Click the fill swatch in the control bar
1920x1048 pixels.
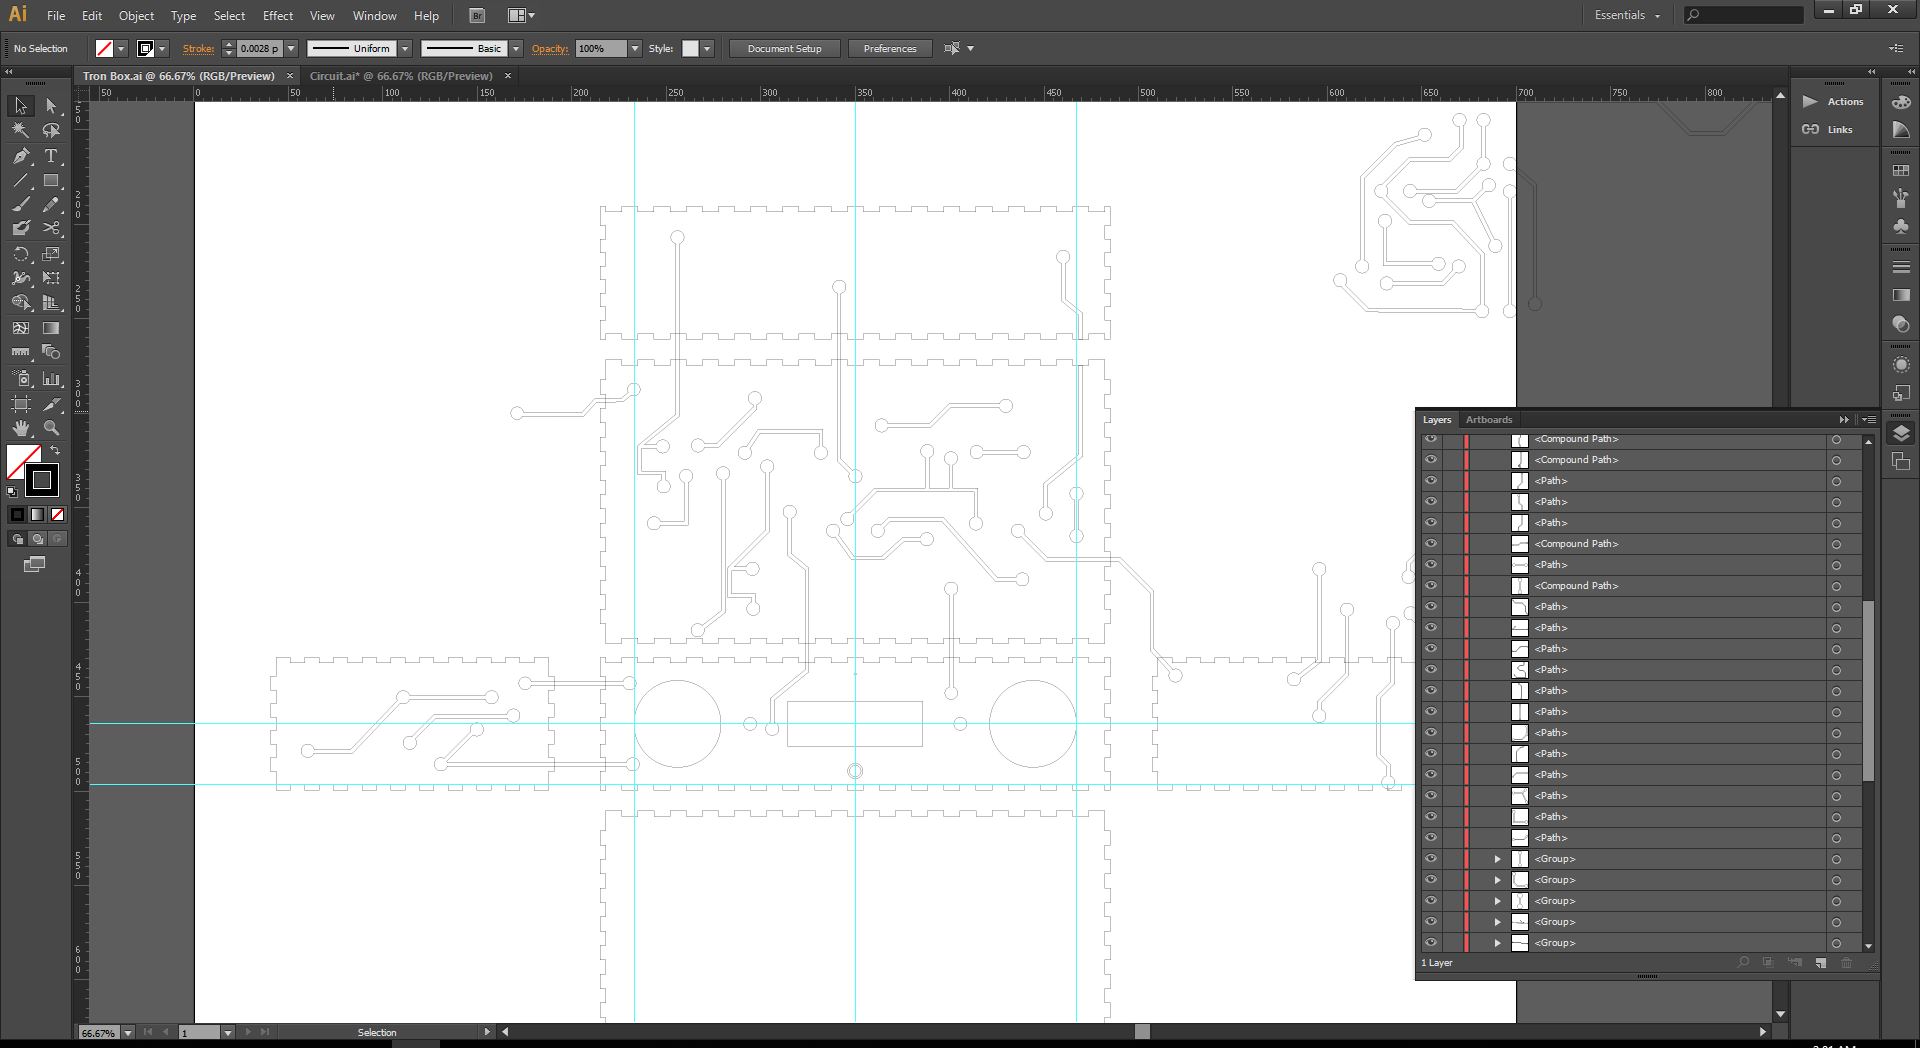(x=104, y=48)
